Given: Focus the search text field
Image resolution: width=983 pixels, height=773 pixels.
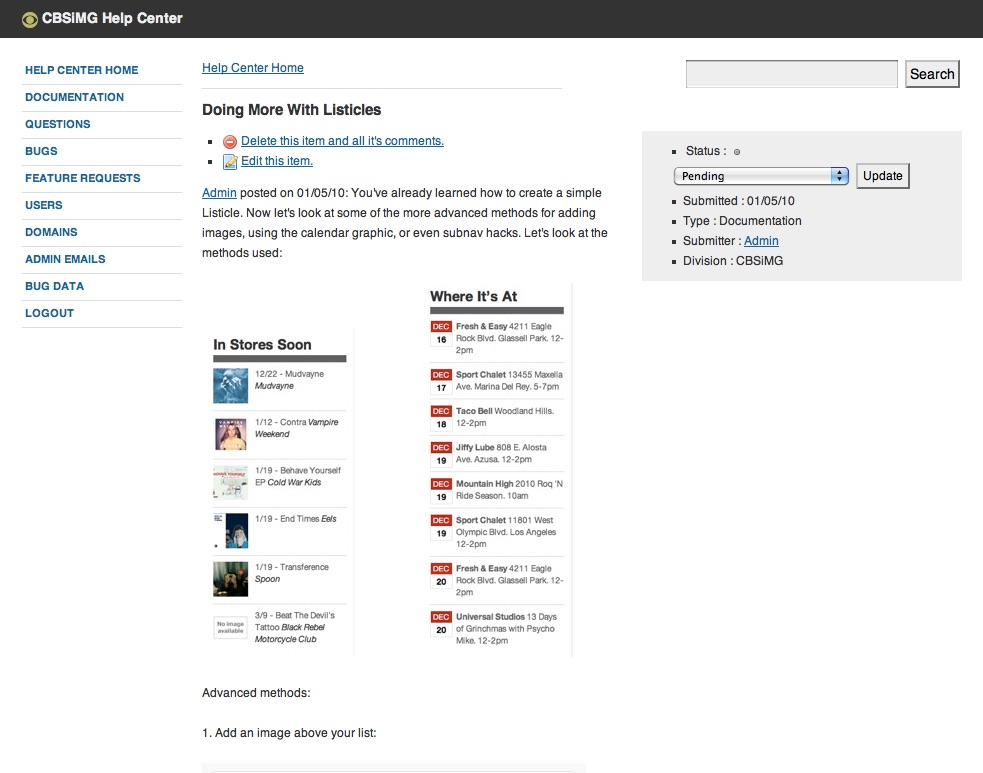Looking at the screenshot, I should (x=791, y=74).
